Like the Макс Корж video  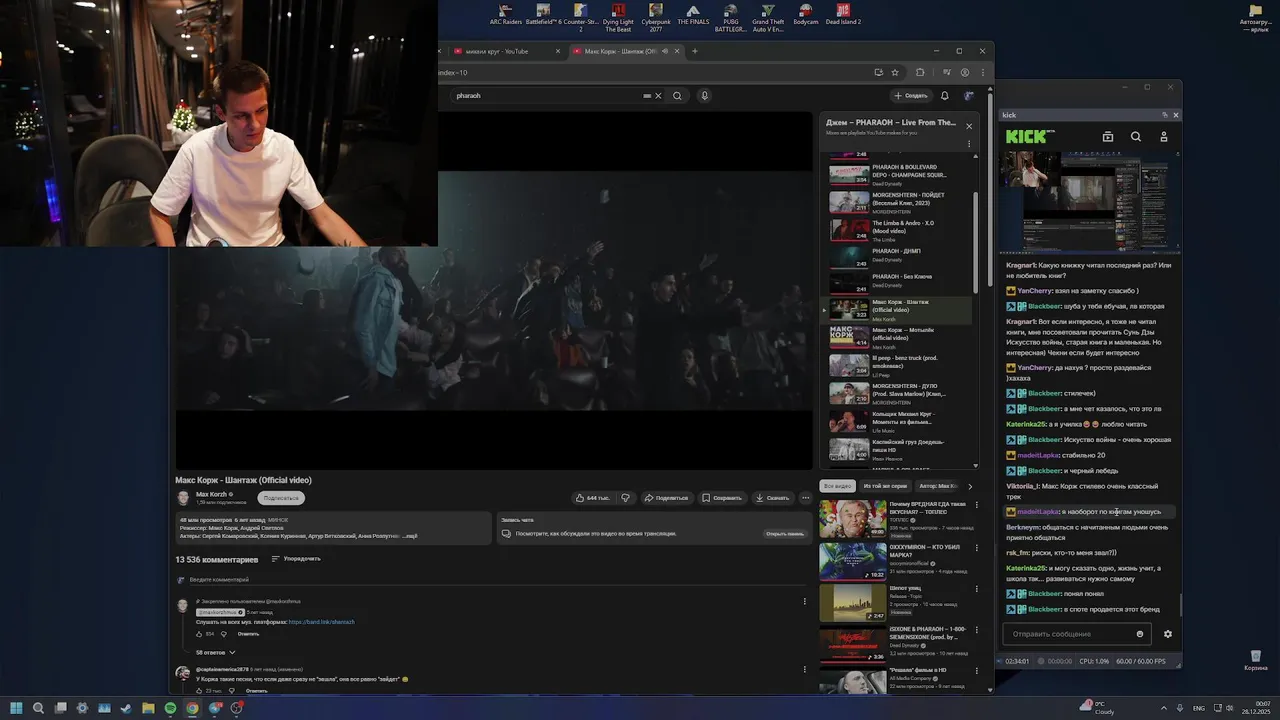[592, 497]
